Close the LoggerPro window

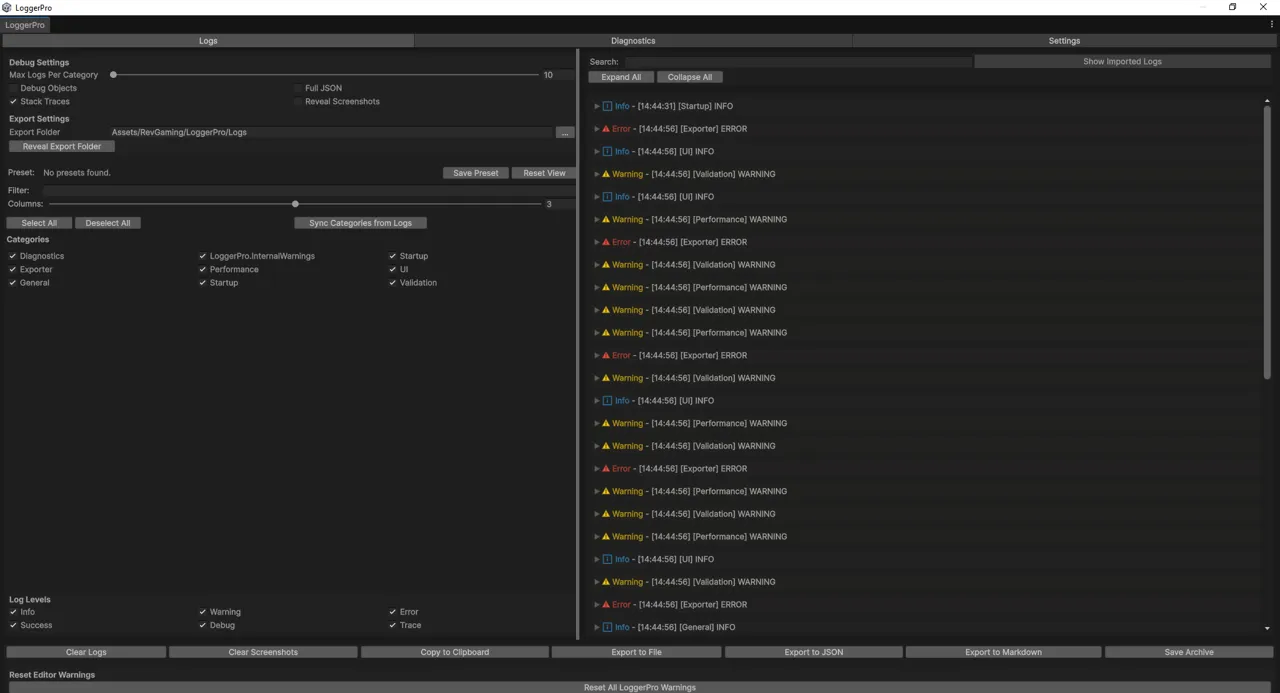[x=1263, y=7]
